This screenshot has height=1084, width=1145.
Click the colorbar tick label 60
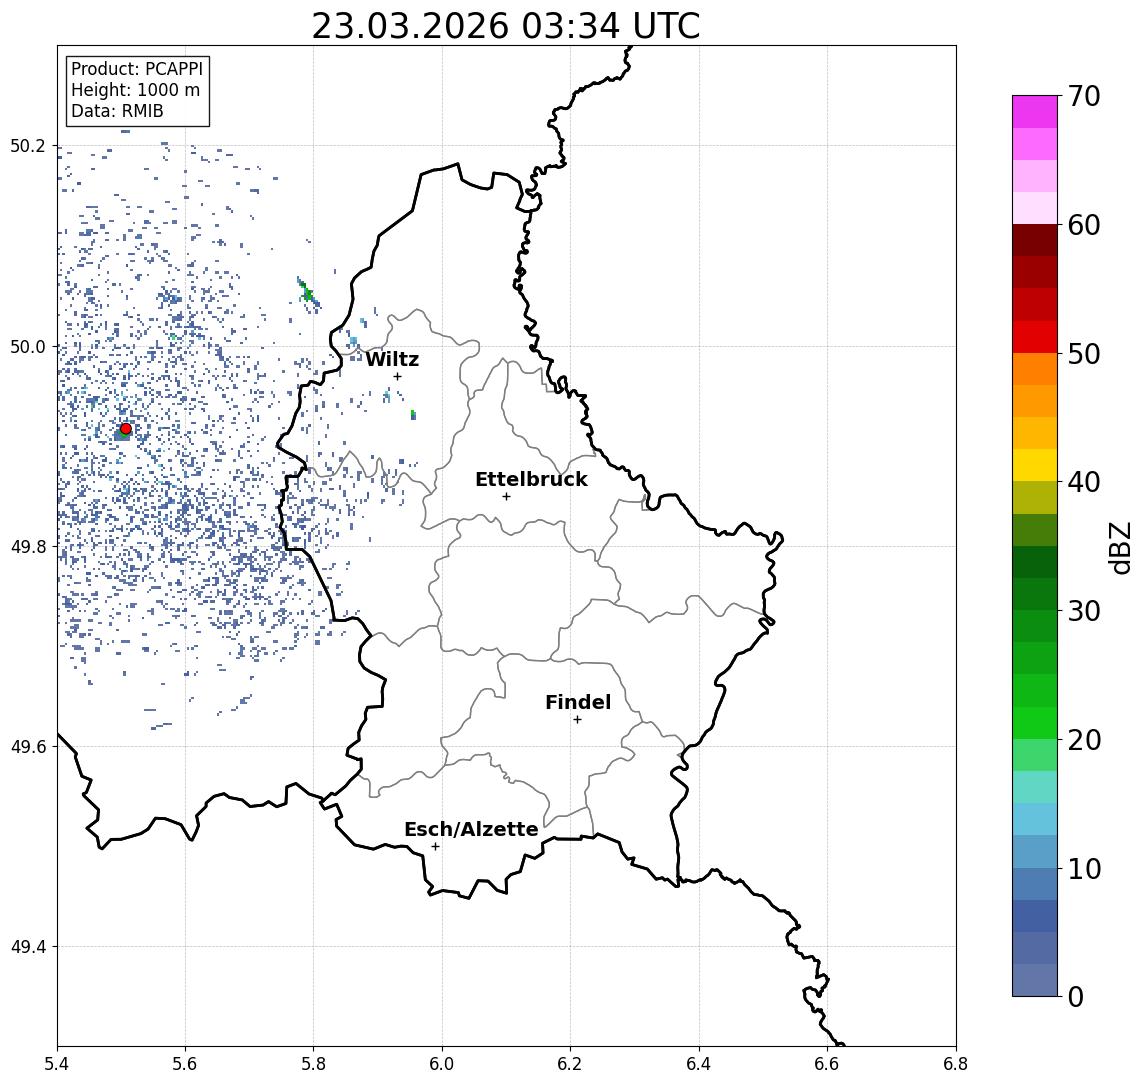(x=1084, y=225)
